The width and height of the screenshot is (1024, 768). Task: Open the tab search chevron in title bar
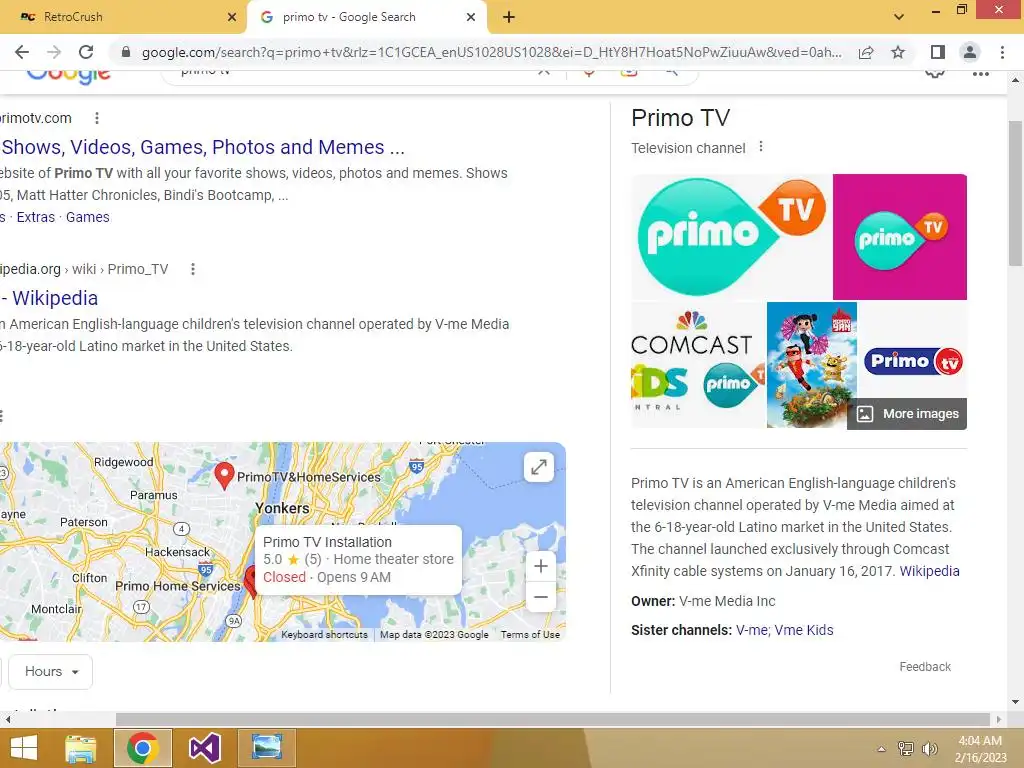click(899, 17)
